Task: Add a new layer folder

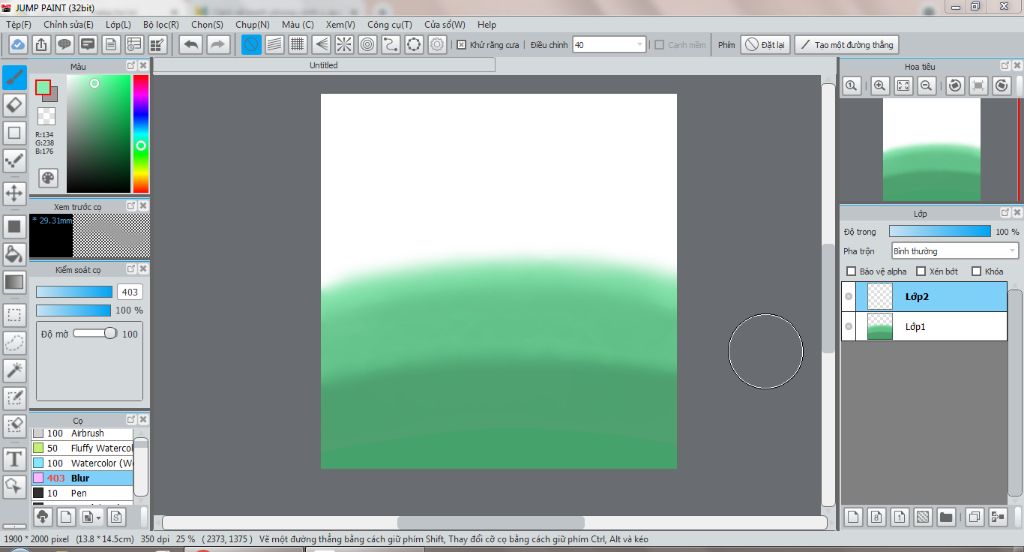Action: 946,517
